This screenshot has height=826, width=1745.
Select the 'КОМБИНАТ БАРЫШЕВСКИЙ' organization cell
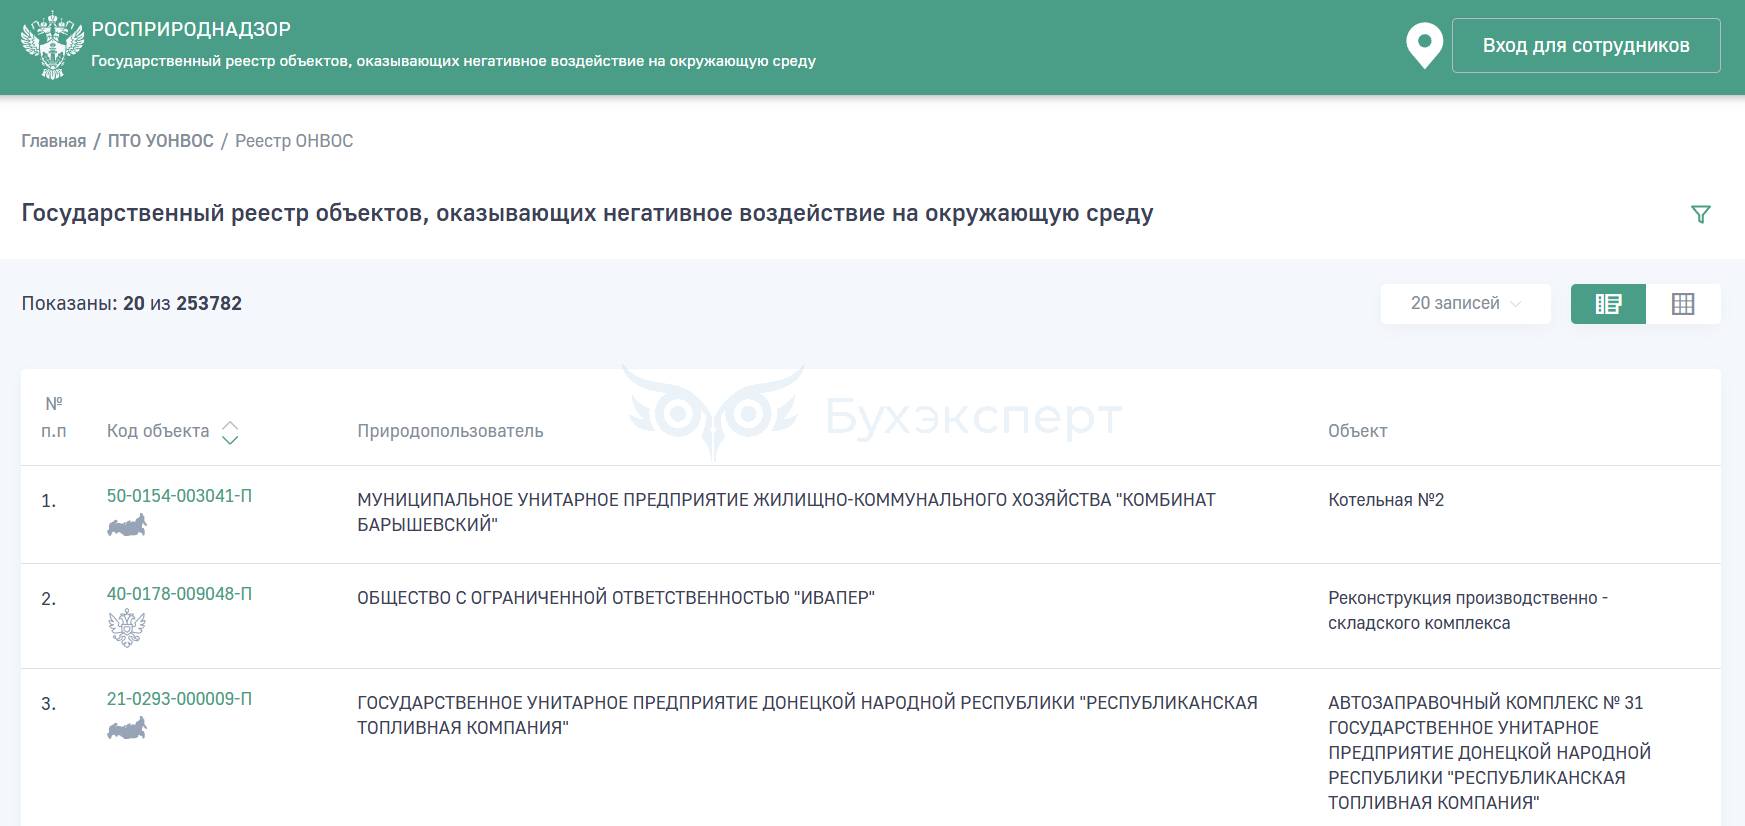(x=786, y=512)
